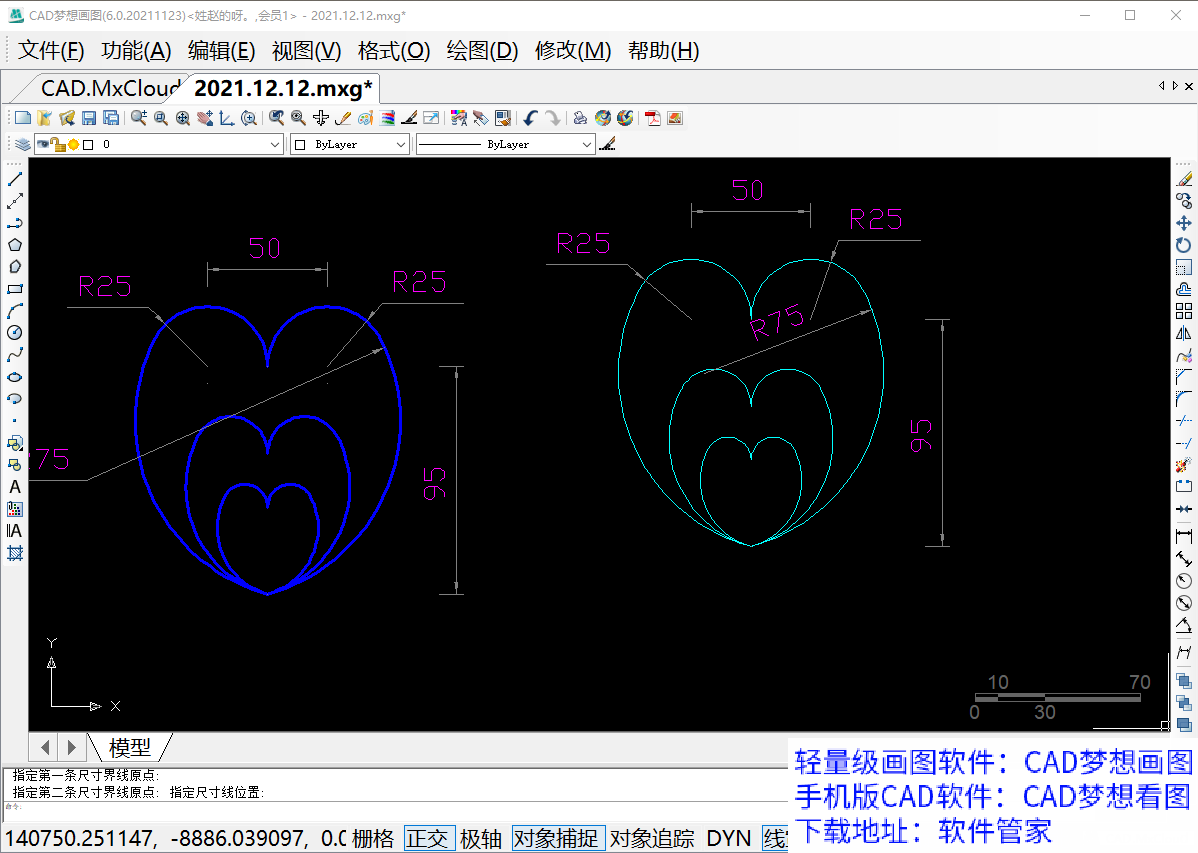Viewport: 1198px width, 853px height.
Task: Open 帮助(H) menu
Action: [663, 50]
